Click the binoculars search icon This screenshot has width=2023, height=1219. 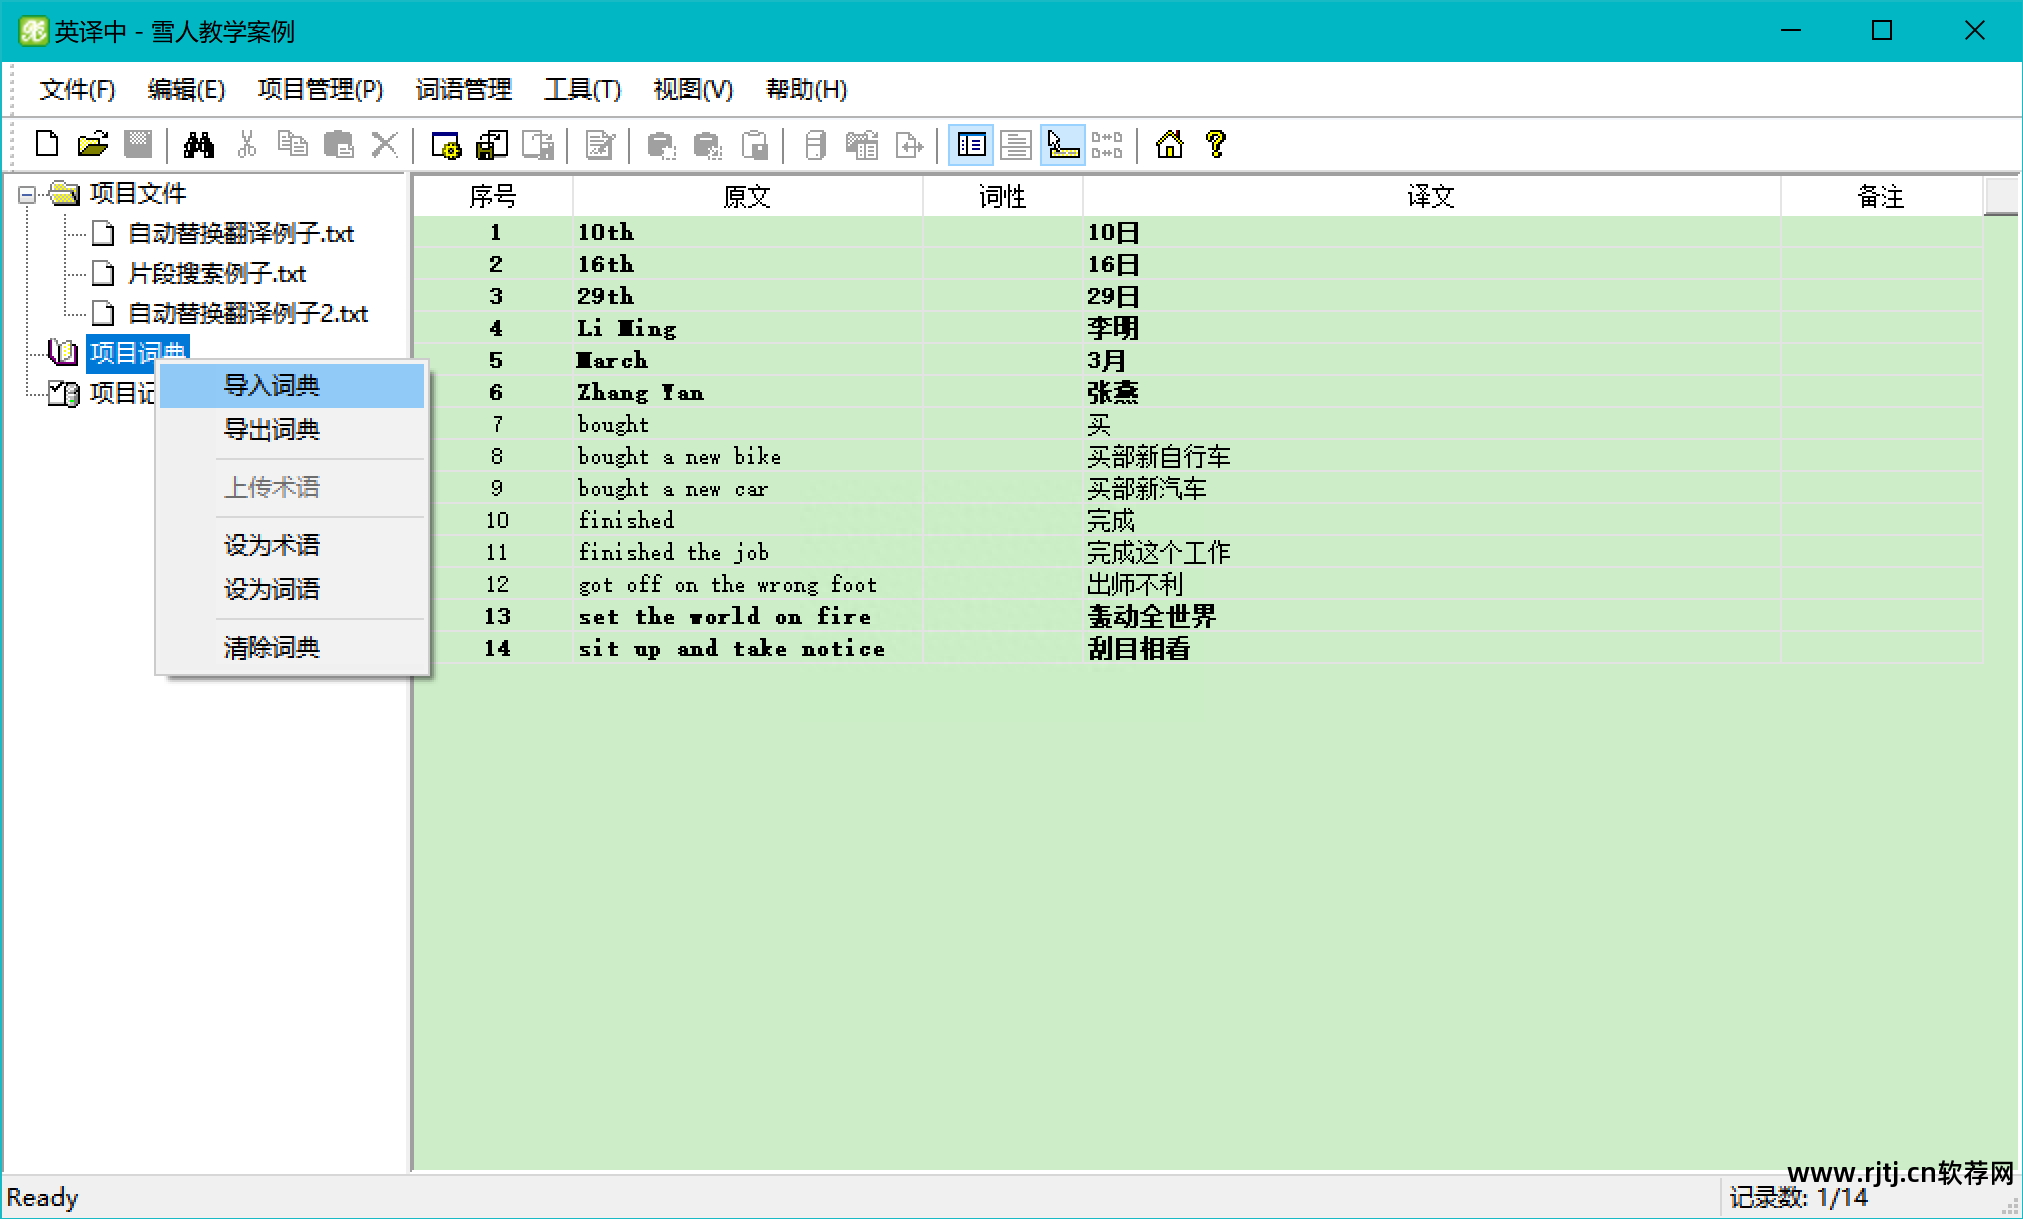(x=198, y=145)
